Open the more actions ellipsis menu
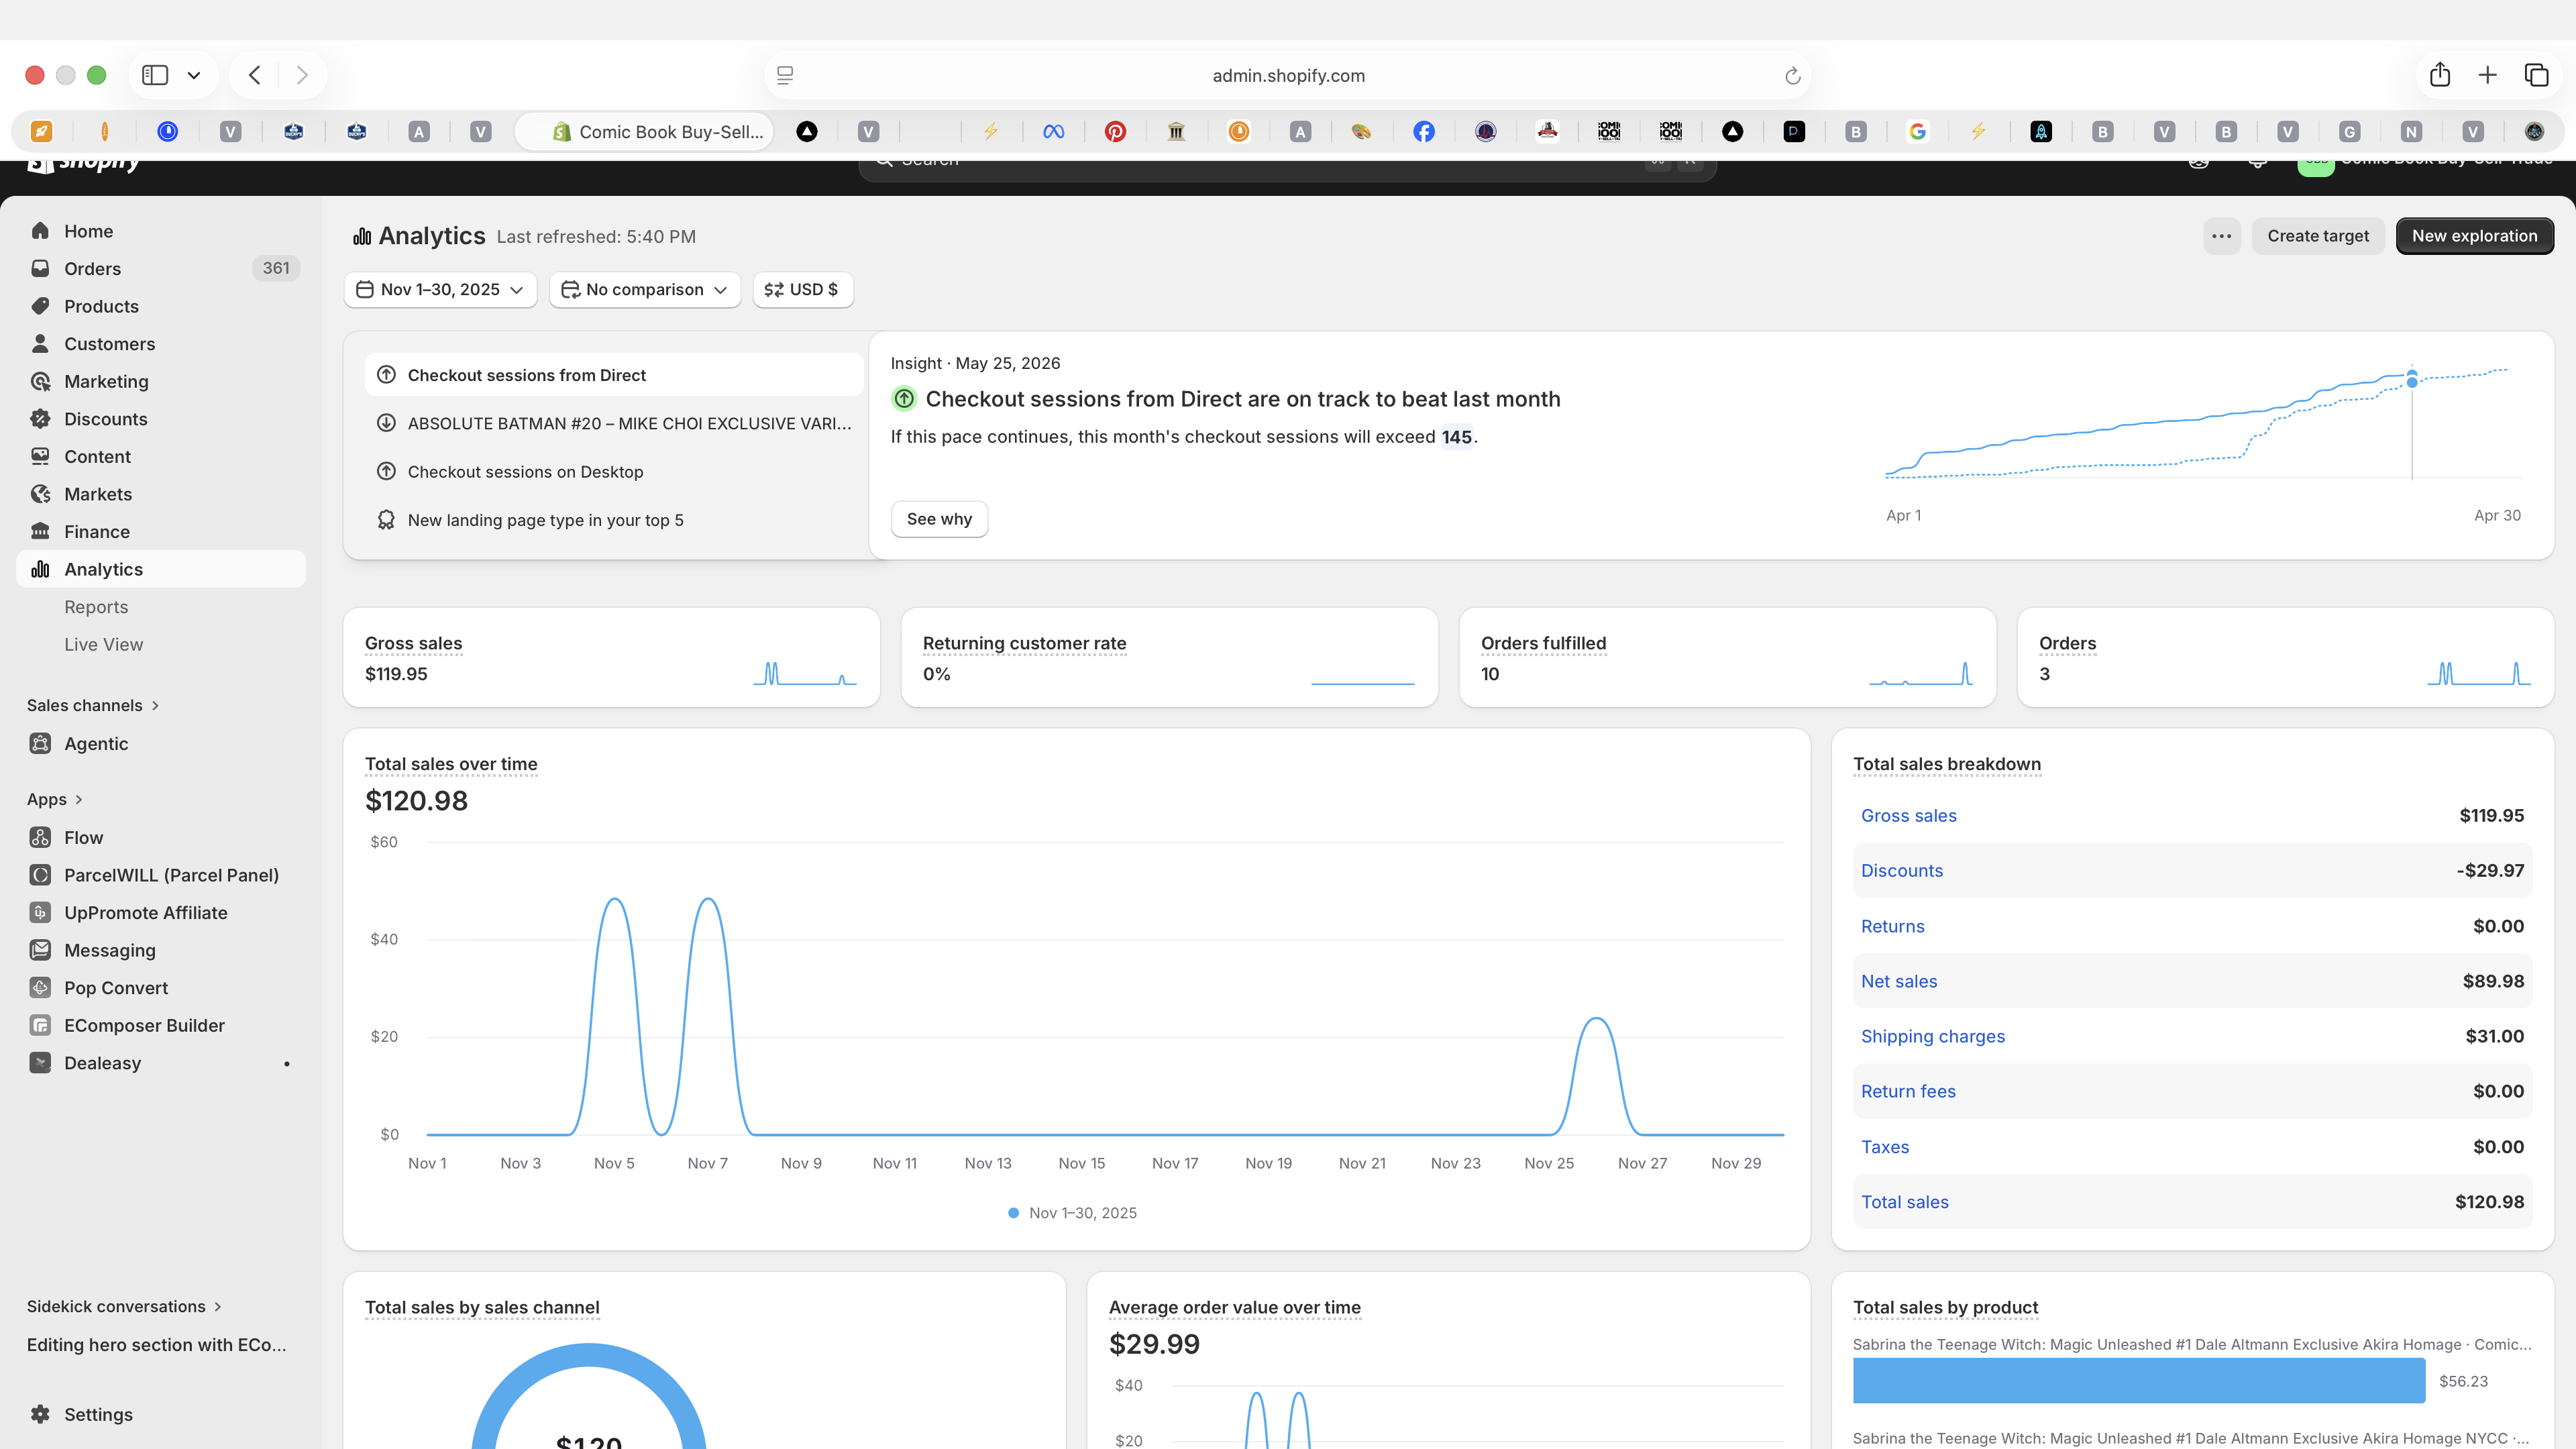The width and height of the screenshot is (2576, 1449). click(2222, 236)
